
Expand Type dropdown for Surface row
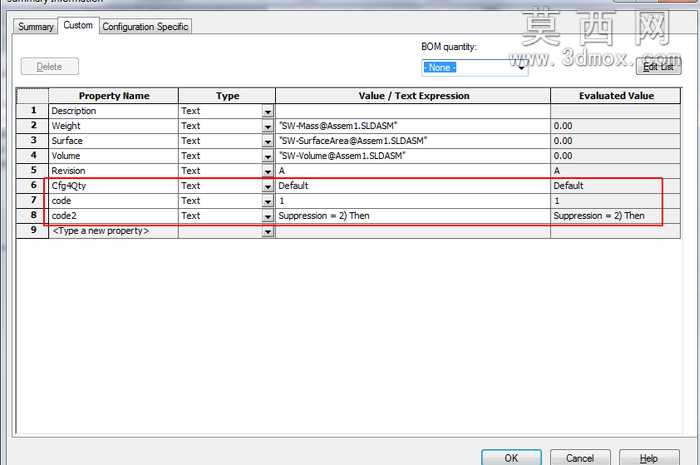(x=268, y=141)
